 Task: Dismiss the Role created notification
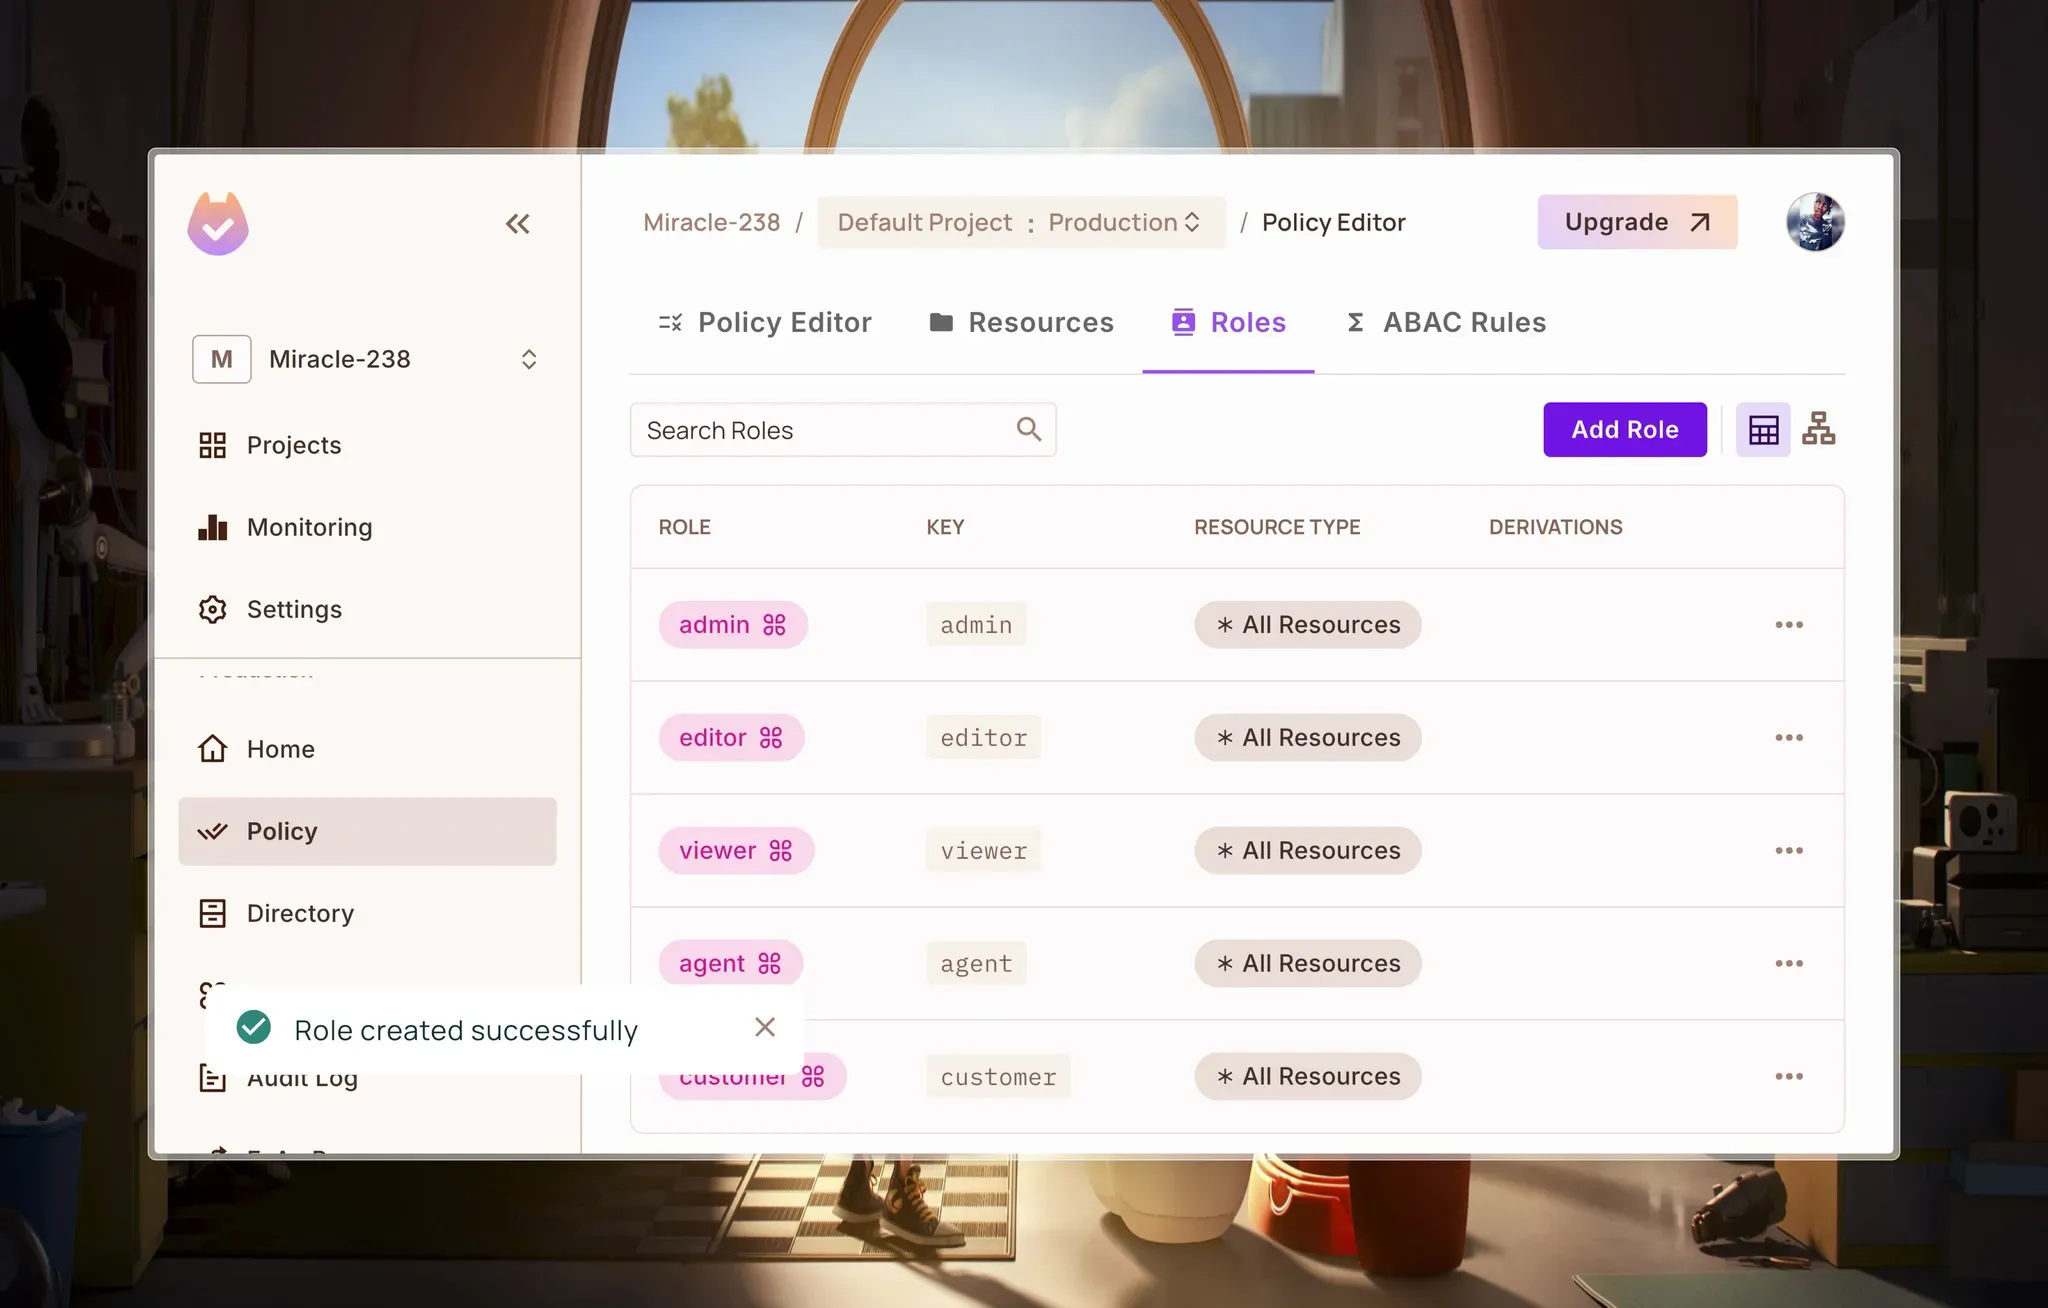pyautogui.click(x=765, y=1027)
